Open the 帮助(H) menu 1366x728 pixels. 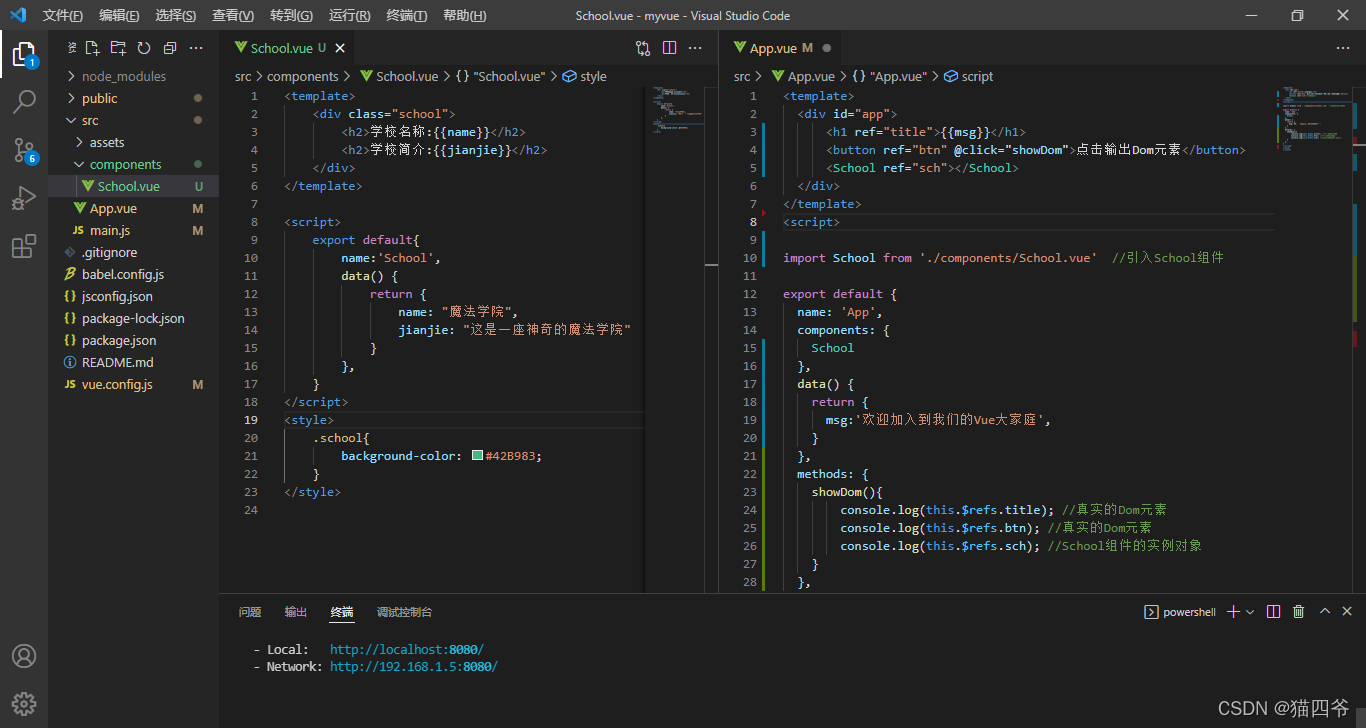[465, 15]
